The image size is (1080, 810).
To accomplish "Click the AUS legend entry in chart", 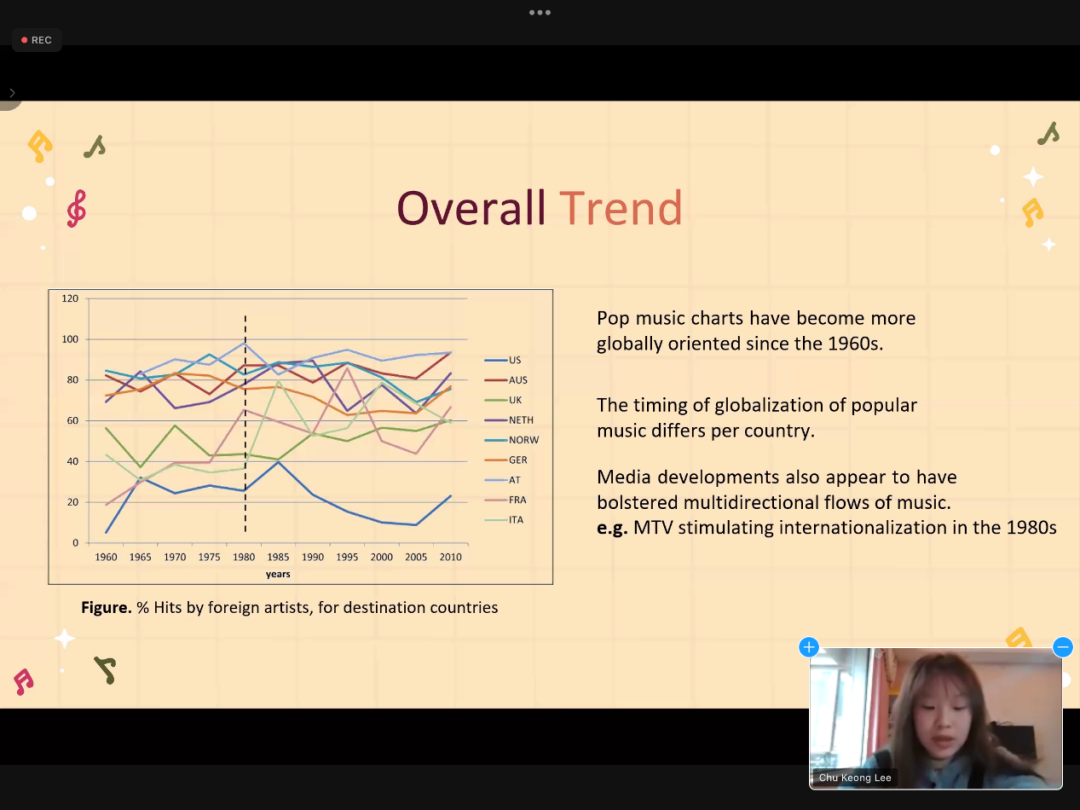I will tap(506, 380).
